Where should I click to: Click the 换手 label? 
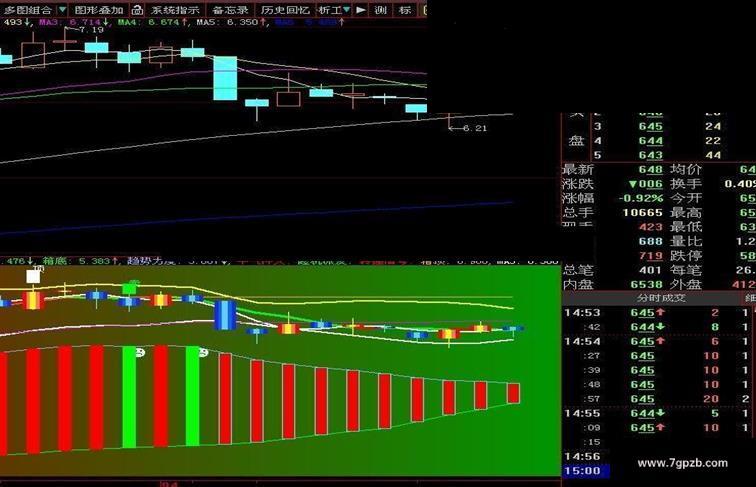coord(686,184)
